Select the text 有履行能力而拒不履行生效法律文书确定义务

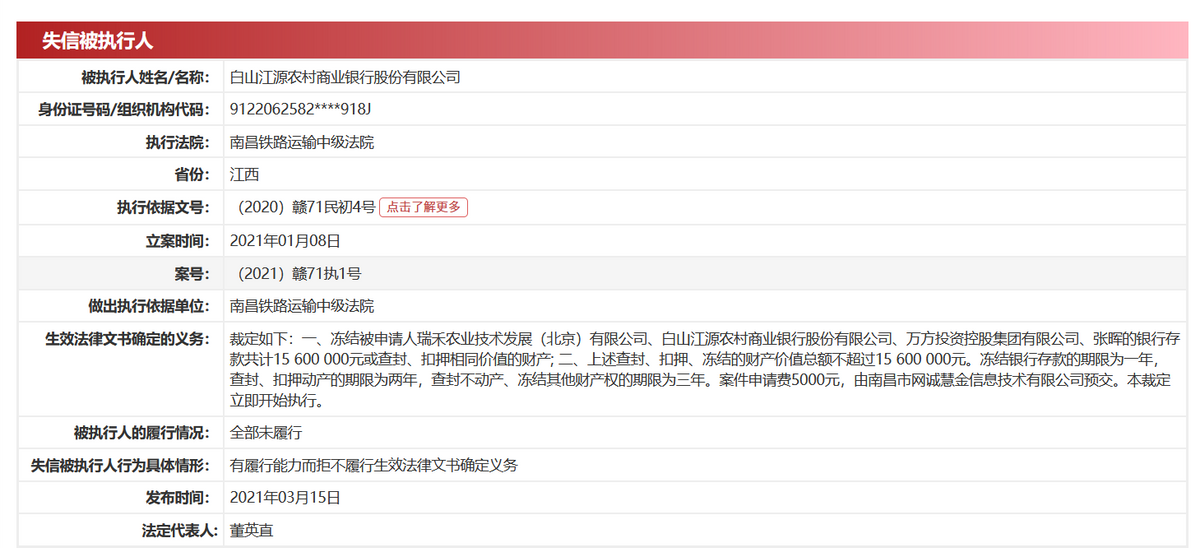click(x=374, y=465)
